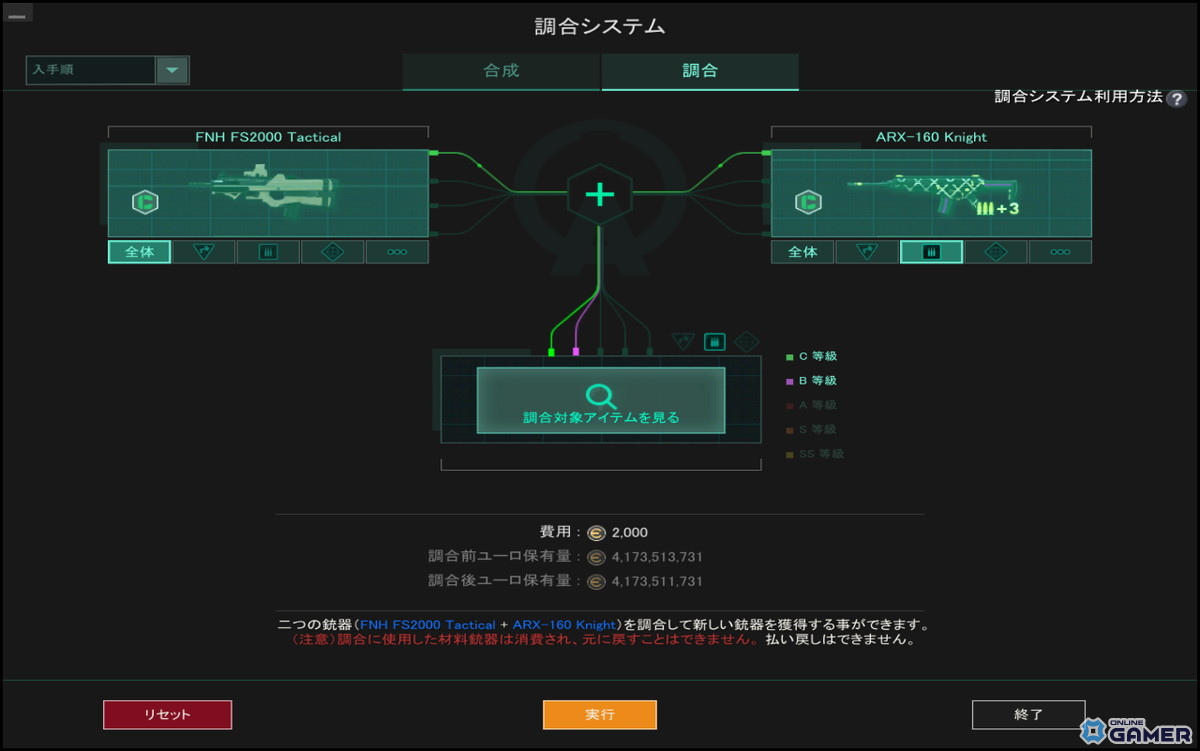Select the magazine filter icon under FNH FS2000 Tactical

(267, 251)
